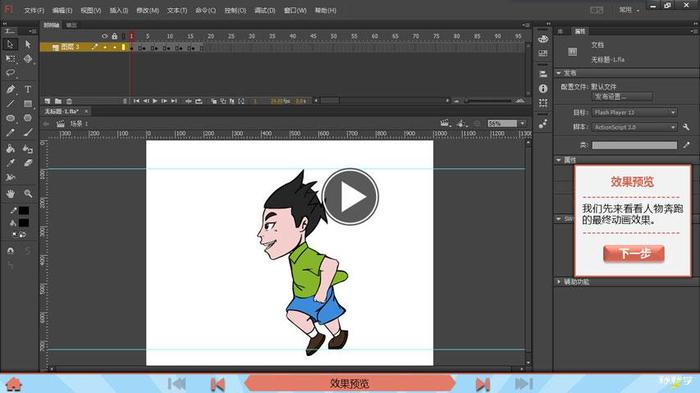Open the Flash Player target dropdown
The image size is (700, 393).
[634, 113]
